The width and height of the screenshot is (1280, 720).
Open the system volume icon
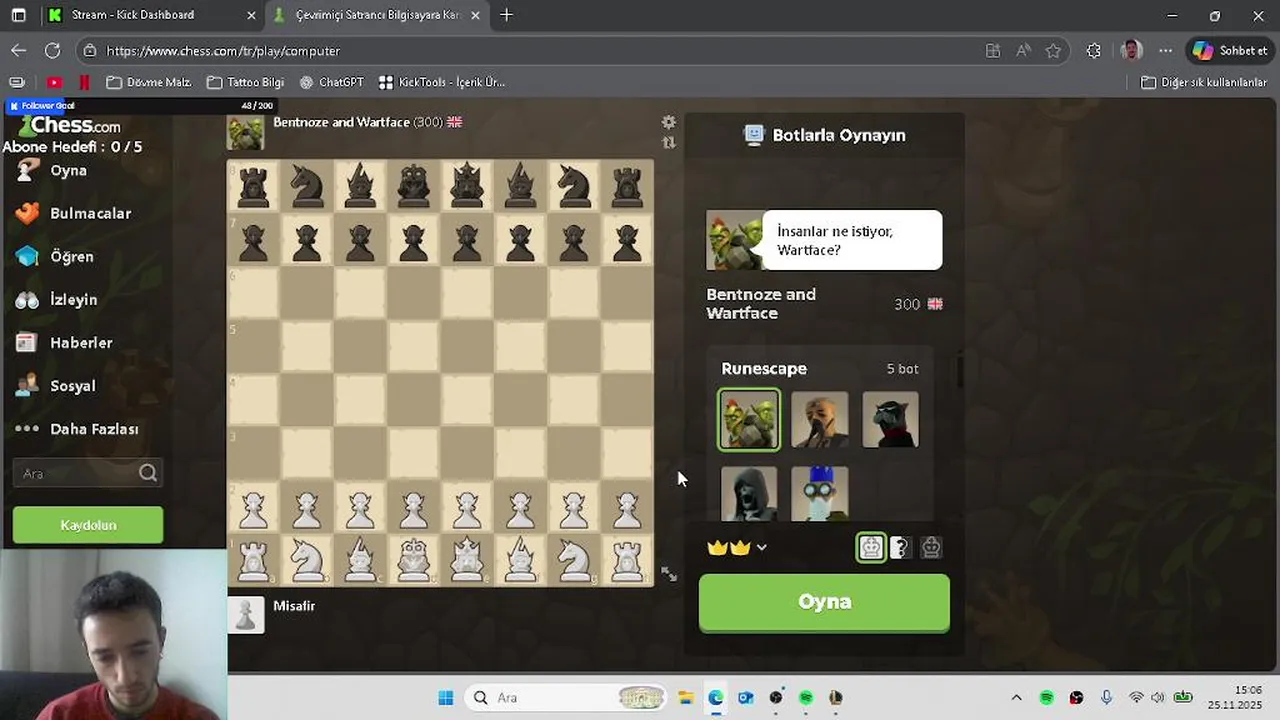pyautogui.click(x=1158, y=698)
